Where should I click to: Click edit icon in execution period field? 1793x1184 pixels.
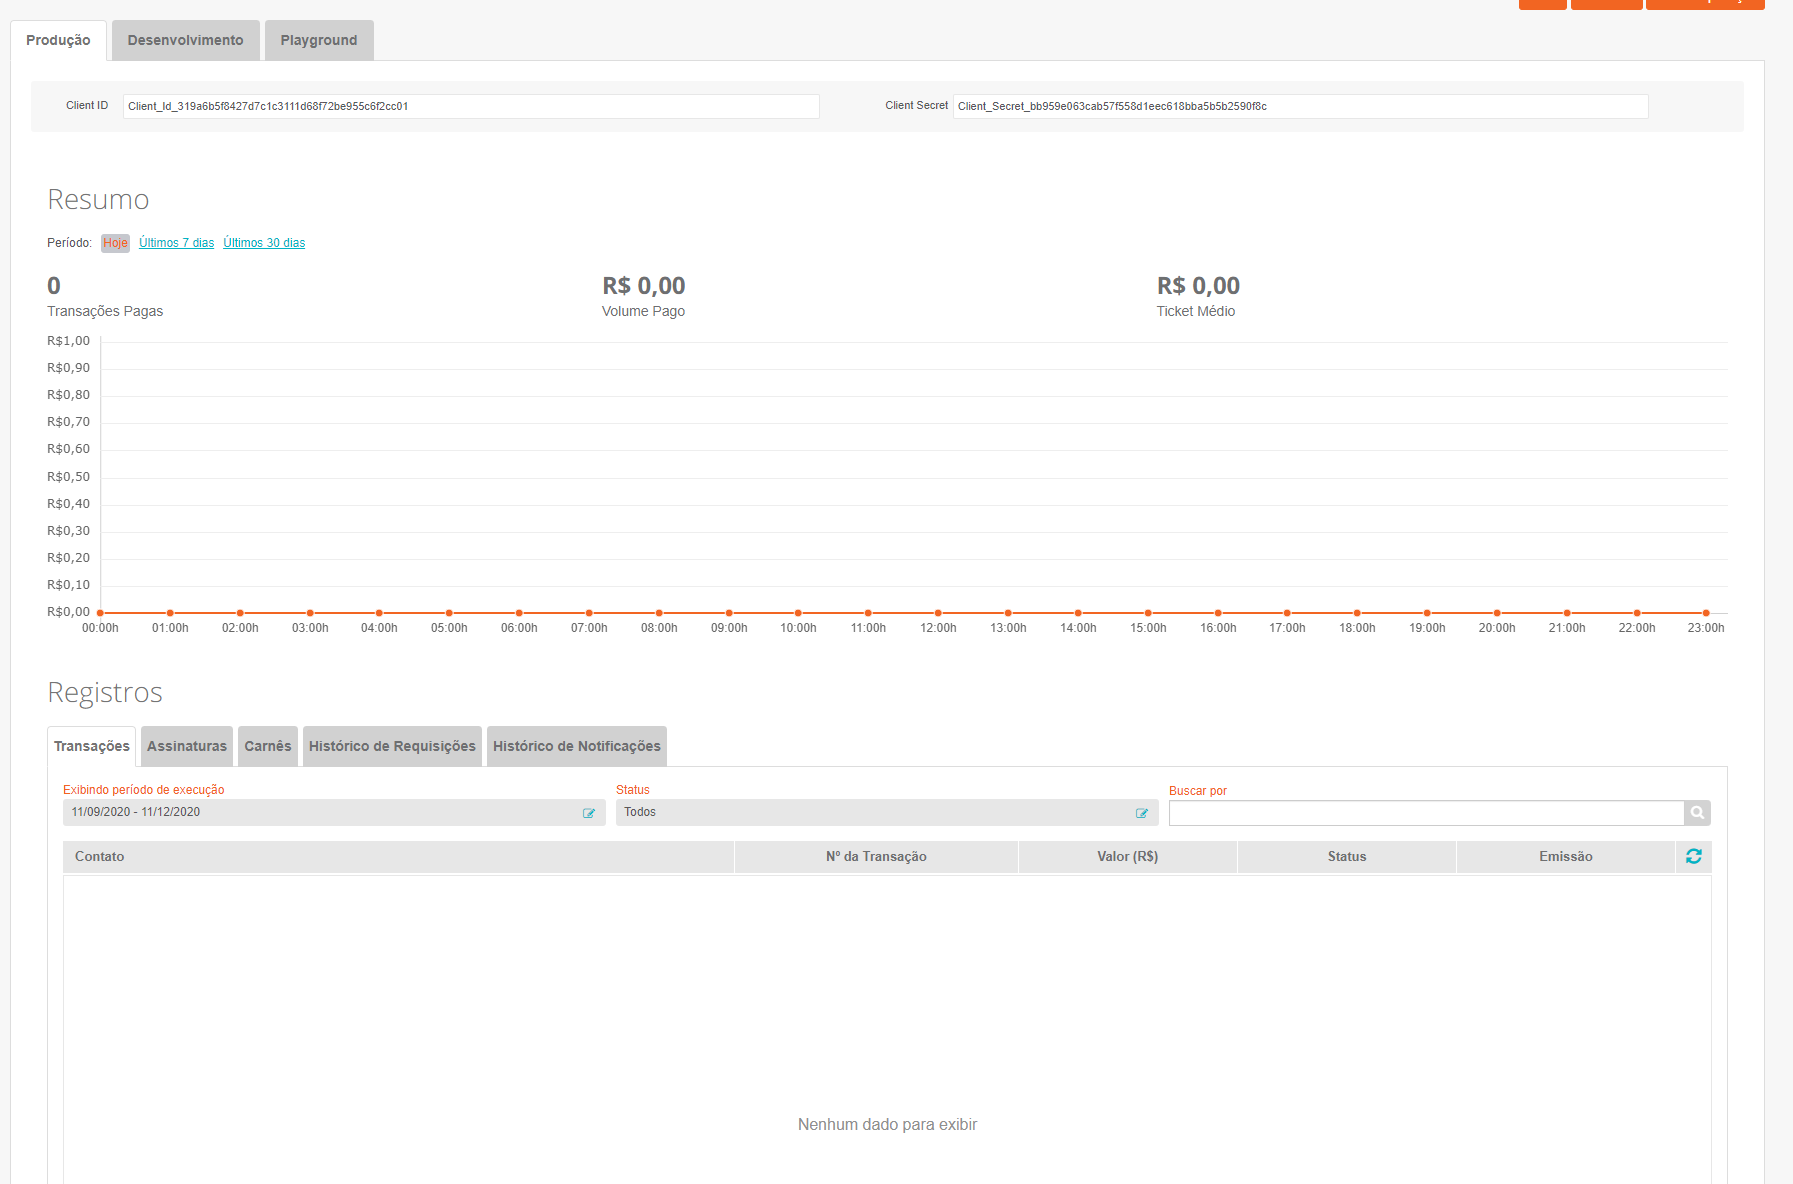click(x=589, y=813)
